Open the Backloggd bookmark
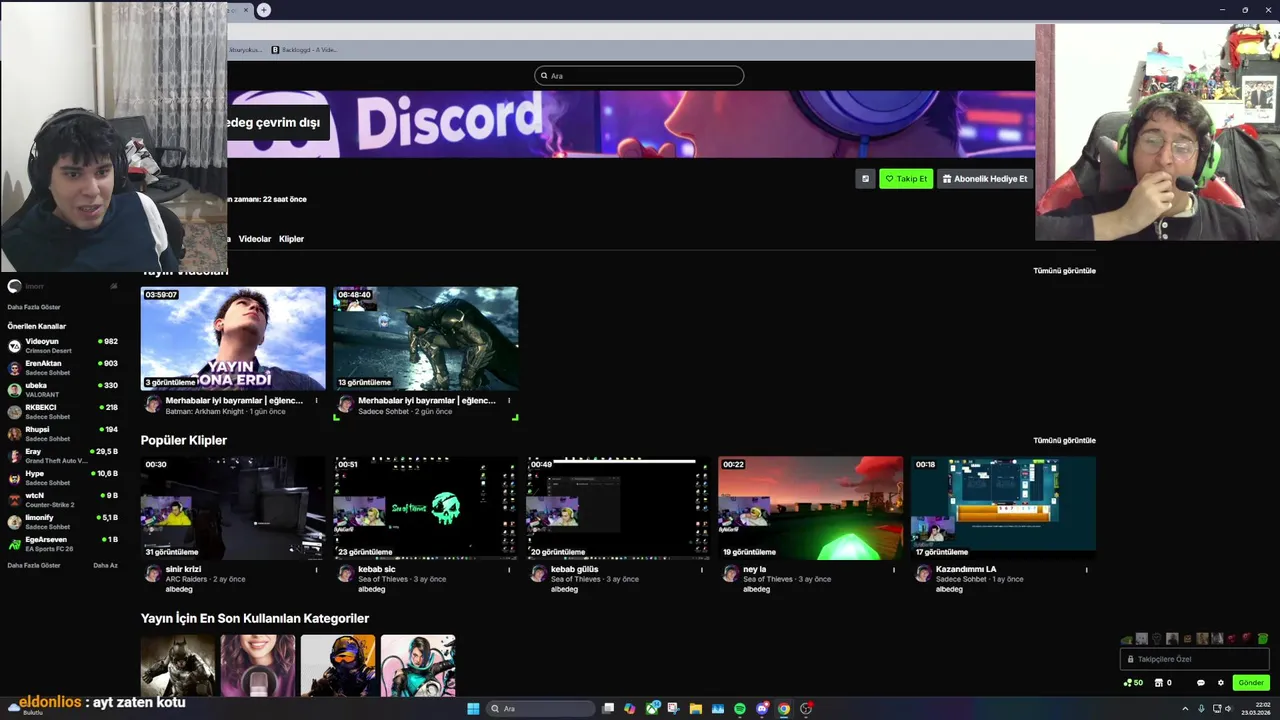Viewport: 1280px width, 720px height. [305, 50]
